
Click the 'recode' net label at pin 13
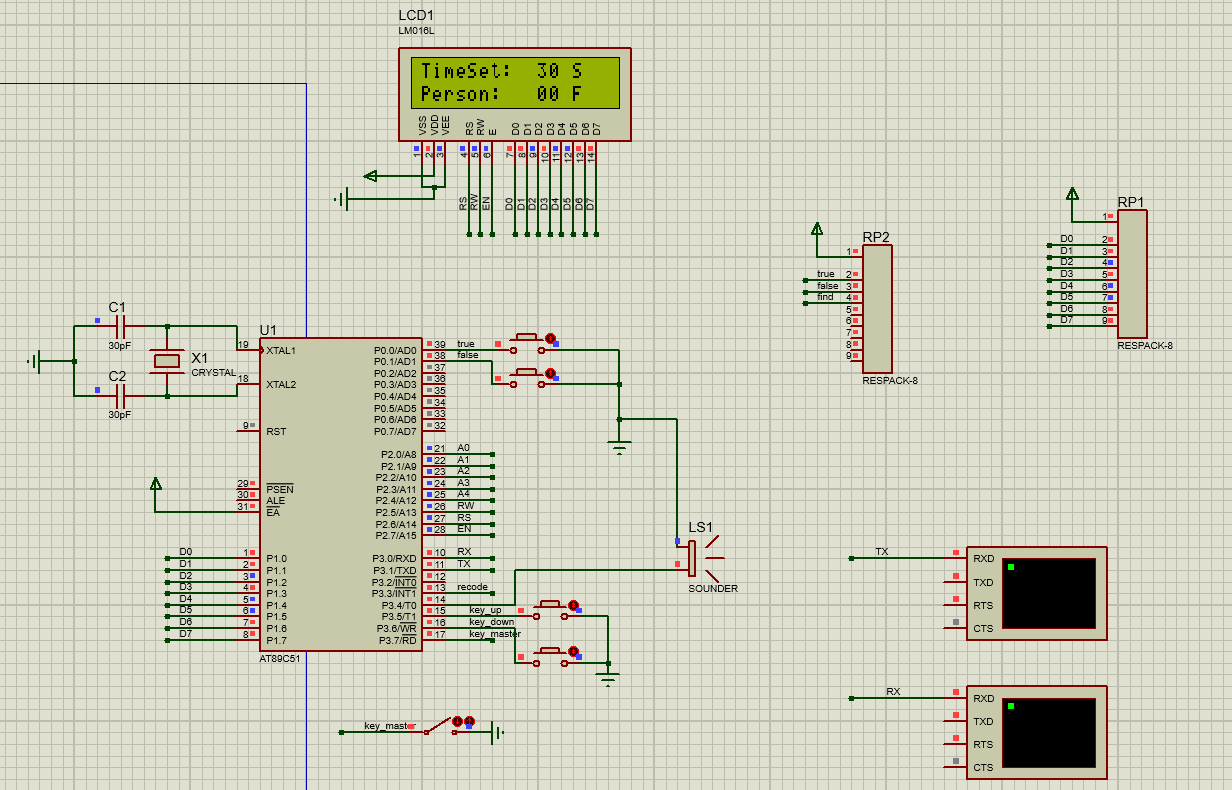[472, 587]
